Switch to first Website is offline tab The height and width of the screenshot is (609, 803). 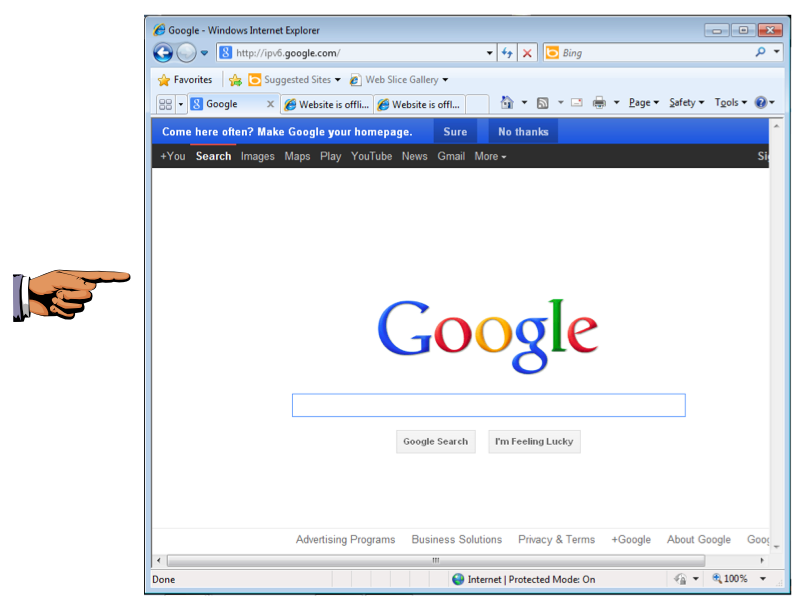coord(327,104)
